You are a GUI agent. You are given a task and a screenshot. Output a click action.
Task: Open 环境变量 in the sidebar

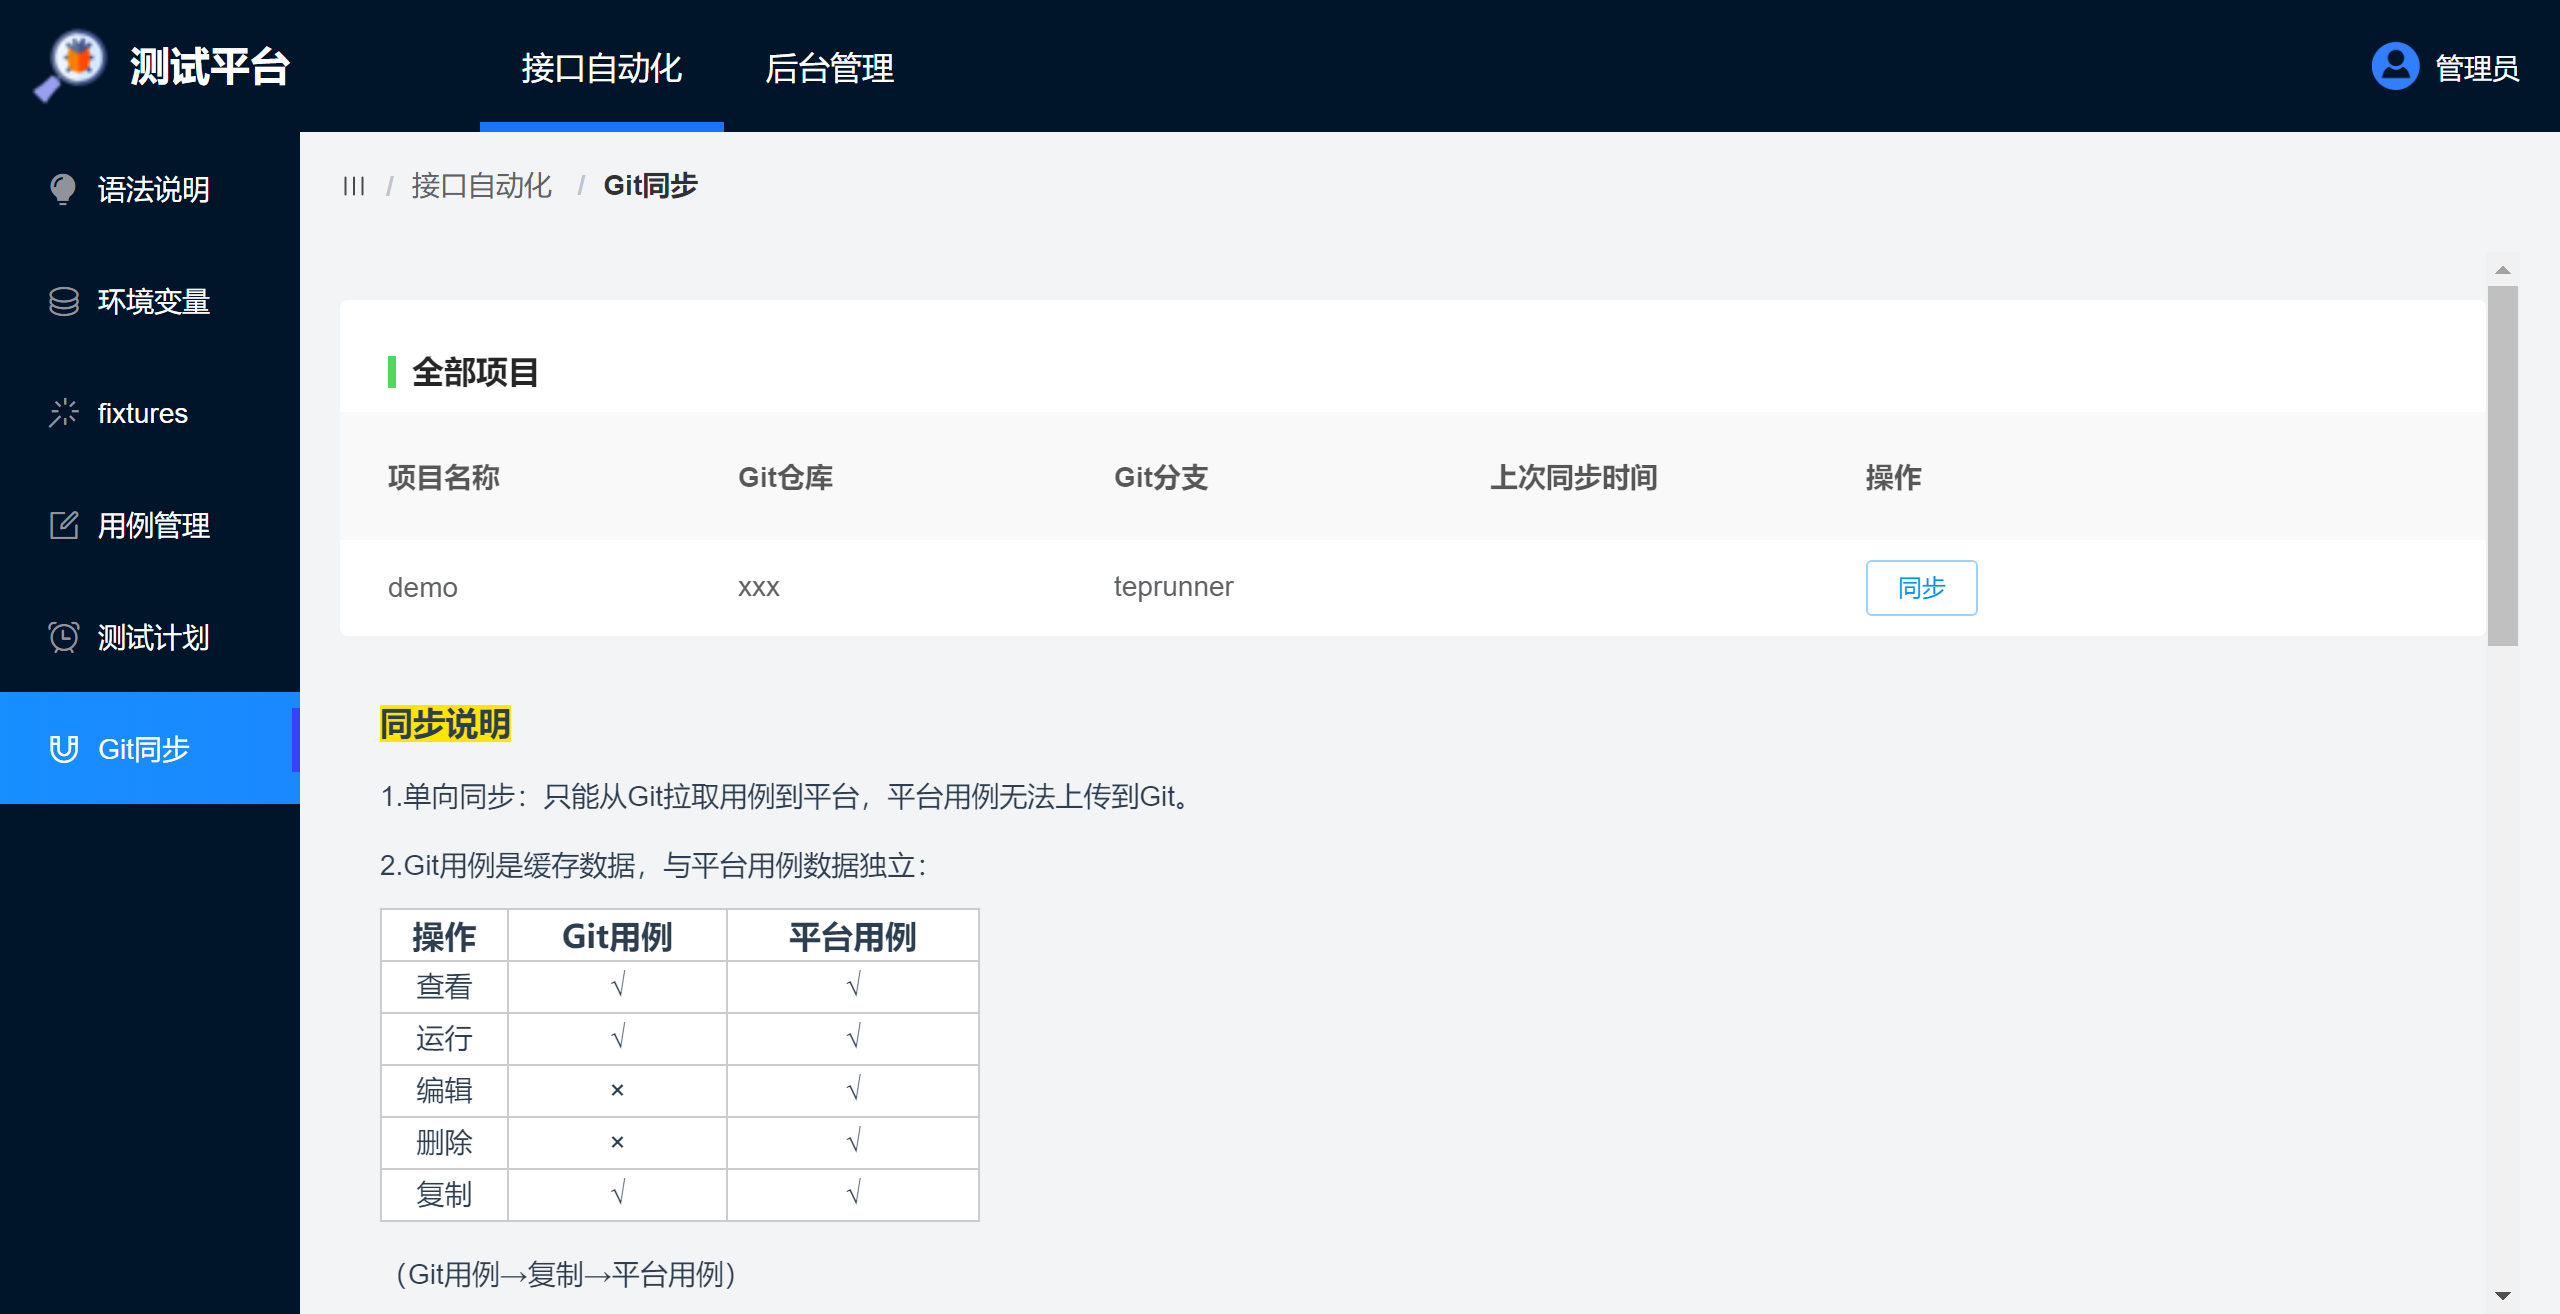(x=150, y=301)
